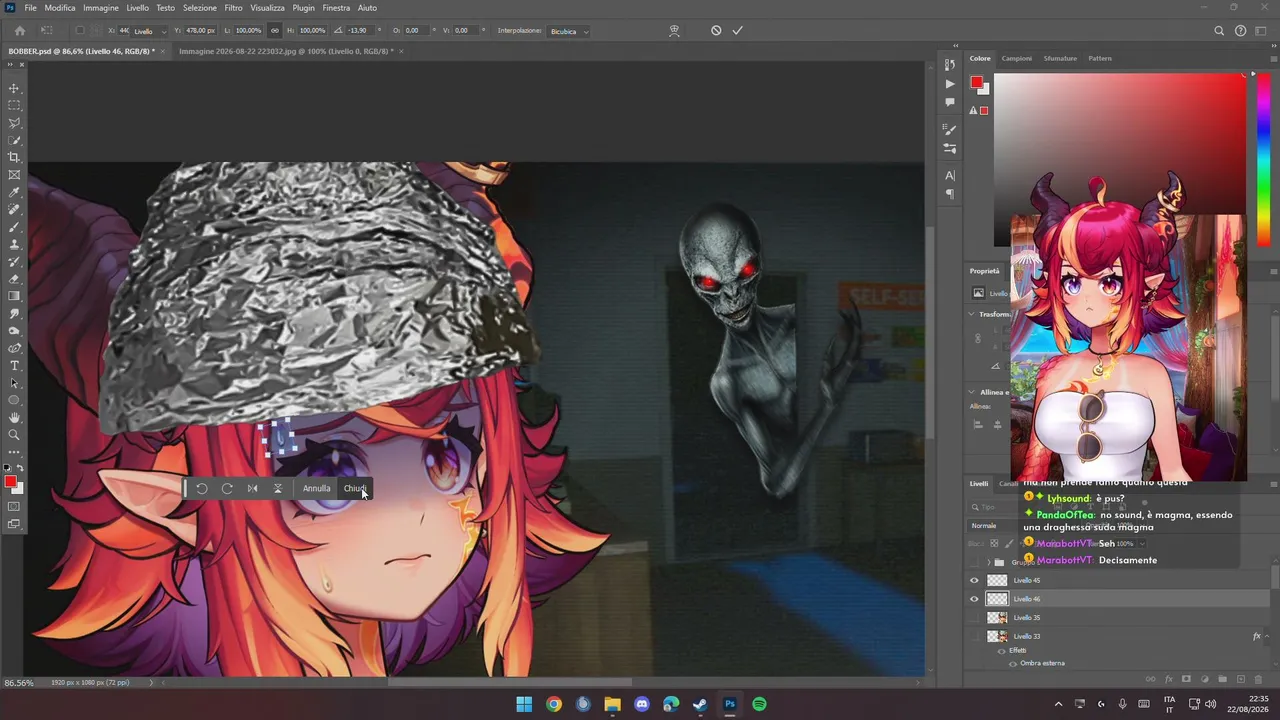Click Annulla in the transform bar
Viewport: 1280px width, 720px height.
coord(316,488)
